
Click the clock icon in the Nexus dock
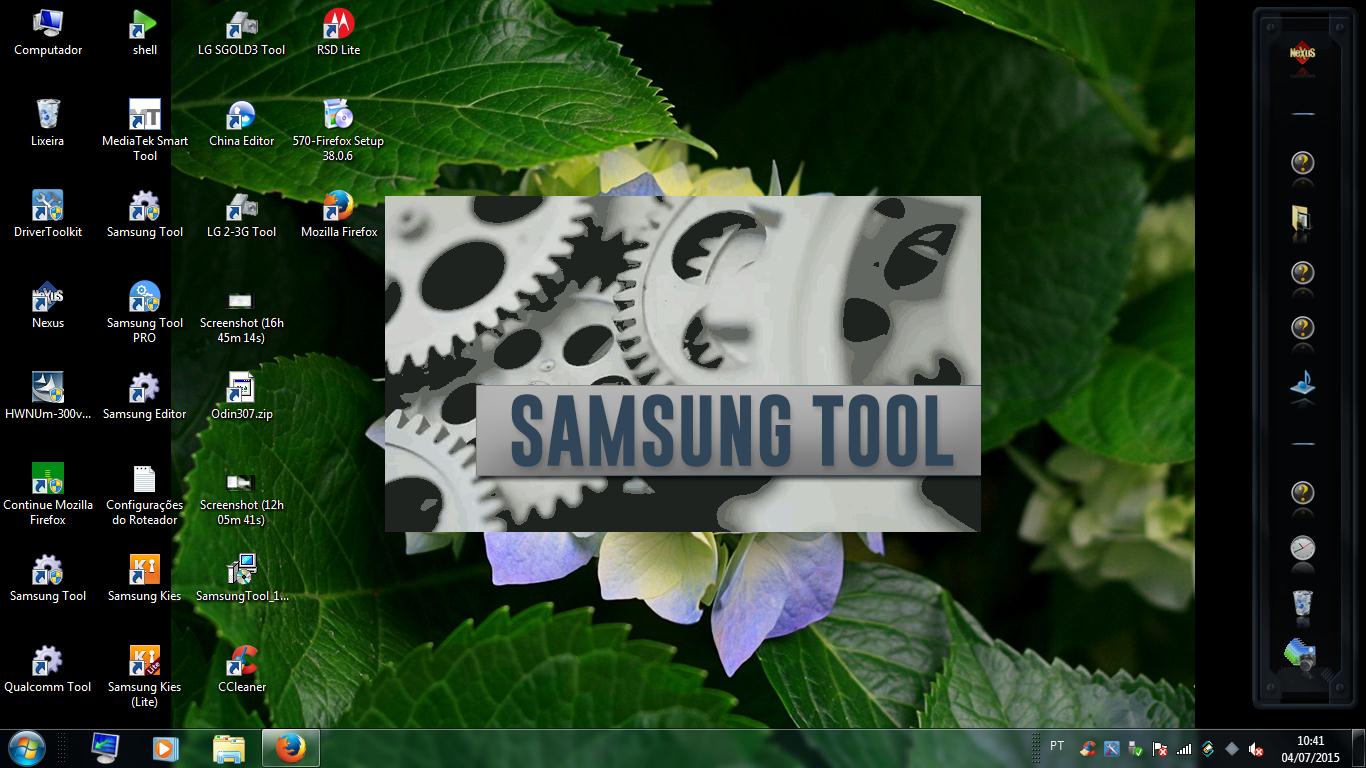point(1302,547)
